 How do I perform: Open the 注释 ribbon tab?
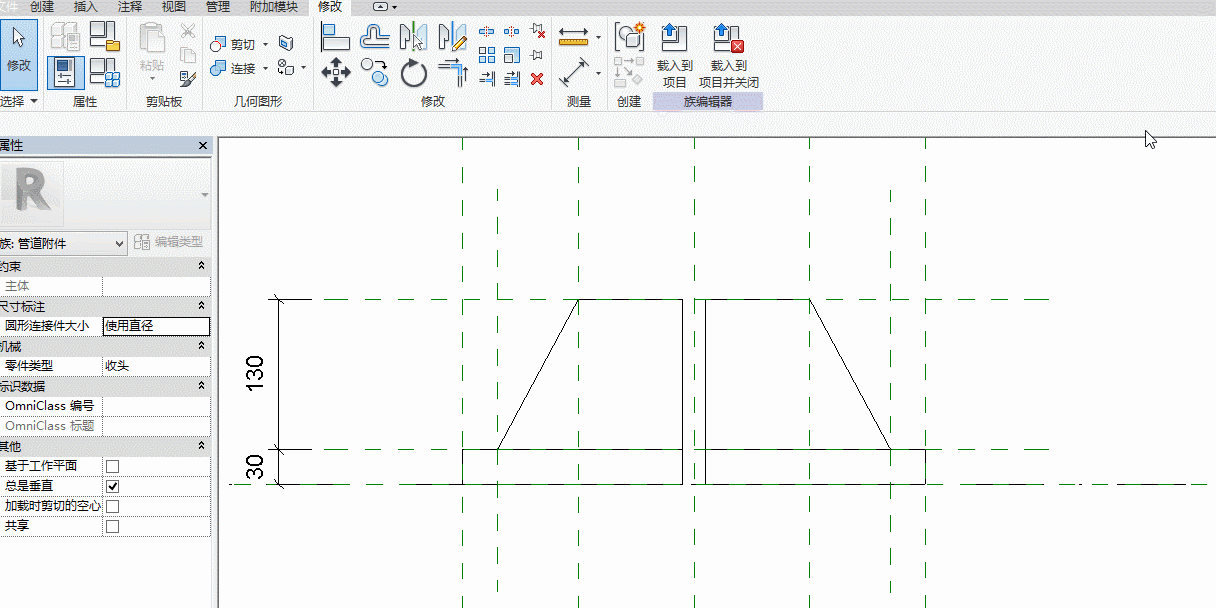pyautogui.click(x=130, y=7)
